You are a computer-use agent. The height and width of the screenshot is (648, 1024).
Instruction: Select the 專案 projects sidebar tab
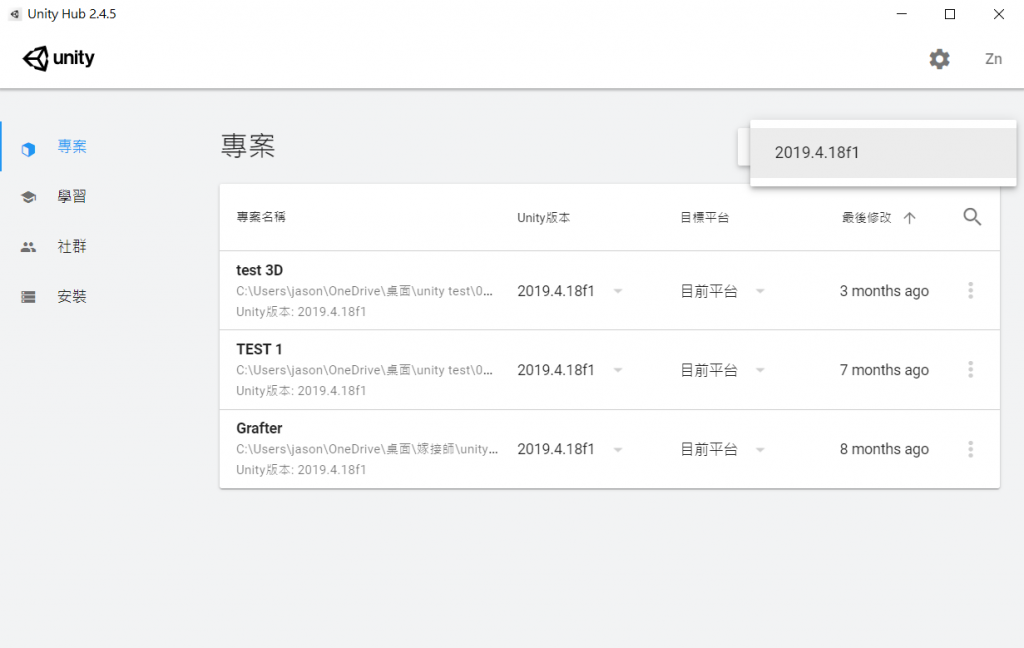click(x=72, y=146)
